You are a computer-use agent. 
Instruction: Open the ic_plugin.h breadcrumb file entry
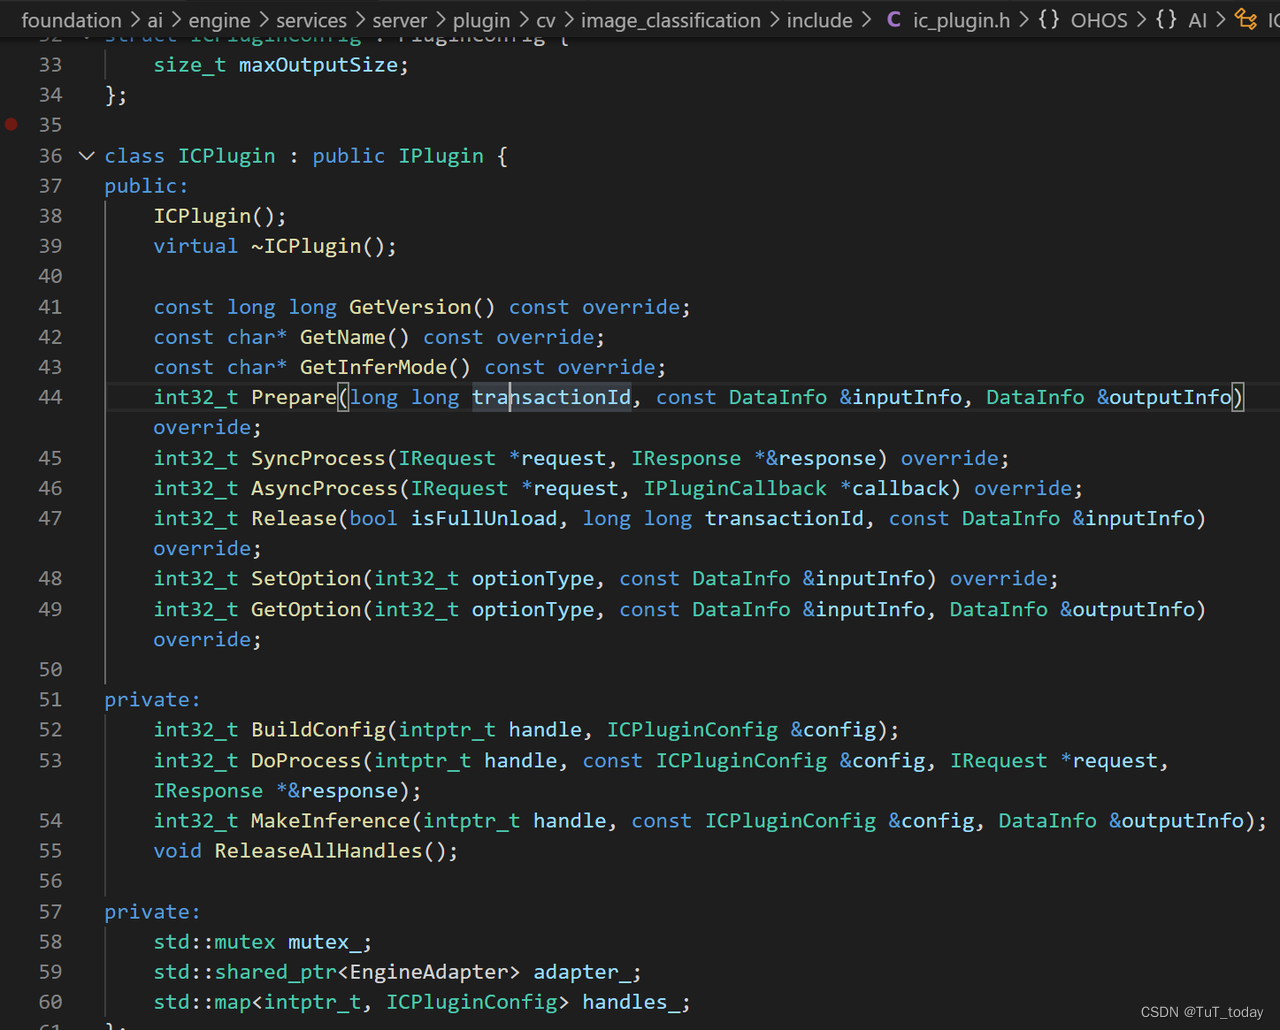click(961, 20)
